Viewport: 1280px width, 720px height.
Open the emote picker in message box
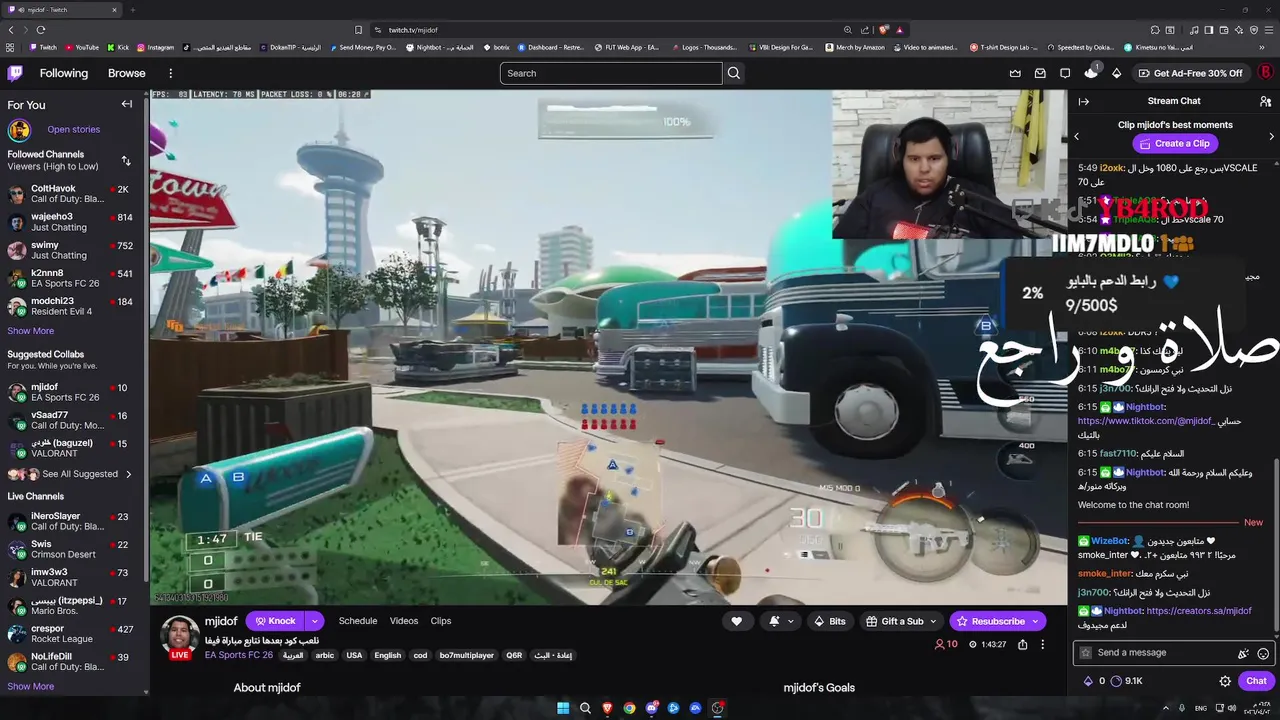(x=1263, y=653)
